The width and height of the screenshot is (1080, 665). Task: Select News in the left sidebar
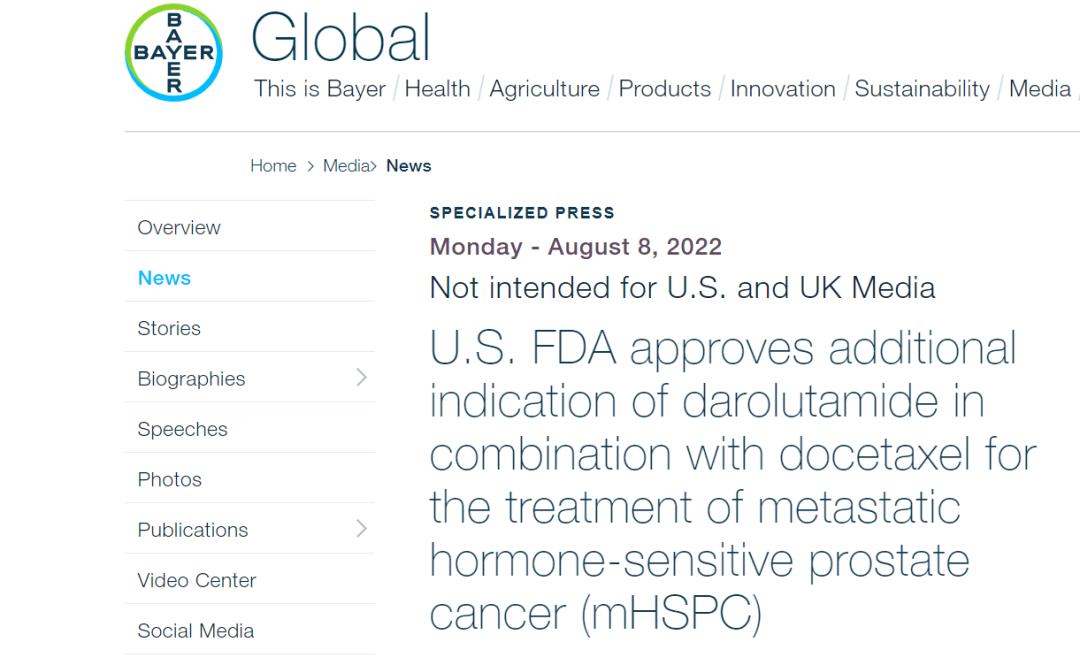pos(164,278)
